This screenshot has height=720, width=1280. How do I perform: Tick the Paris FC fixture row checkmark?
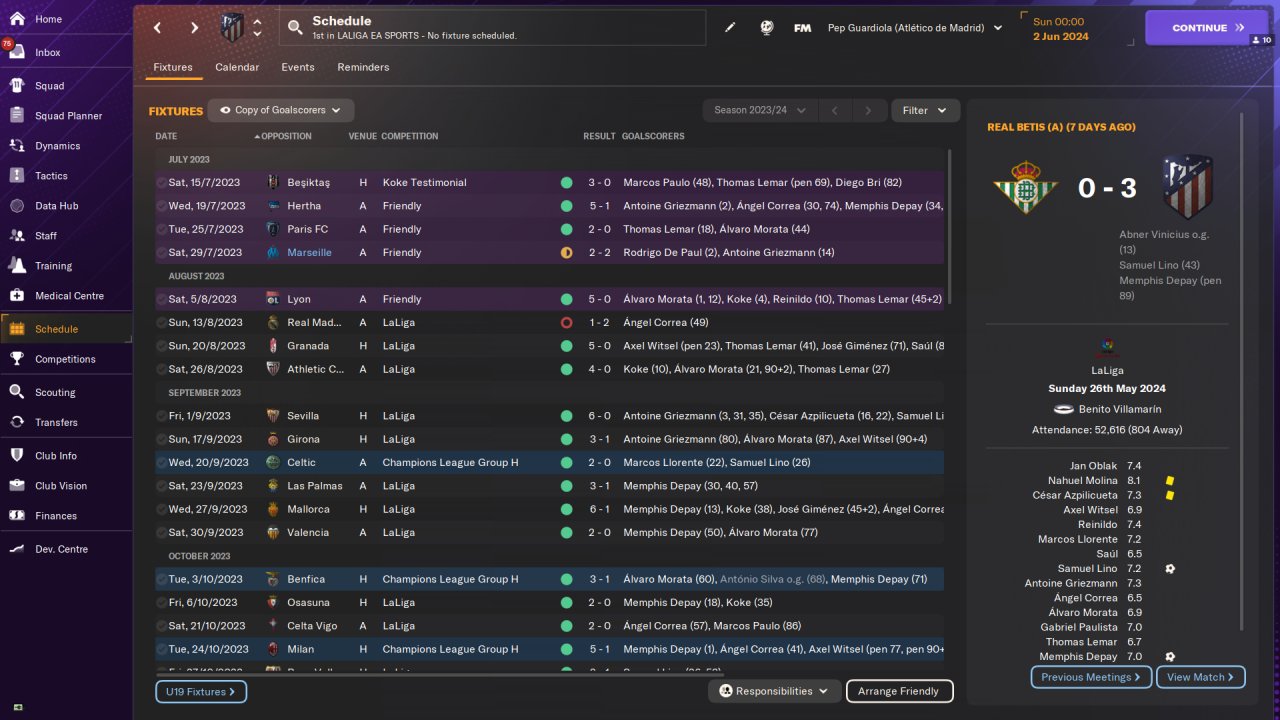162,229
